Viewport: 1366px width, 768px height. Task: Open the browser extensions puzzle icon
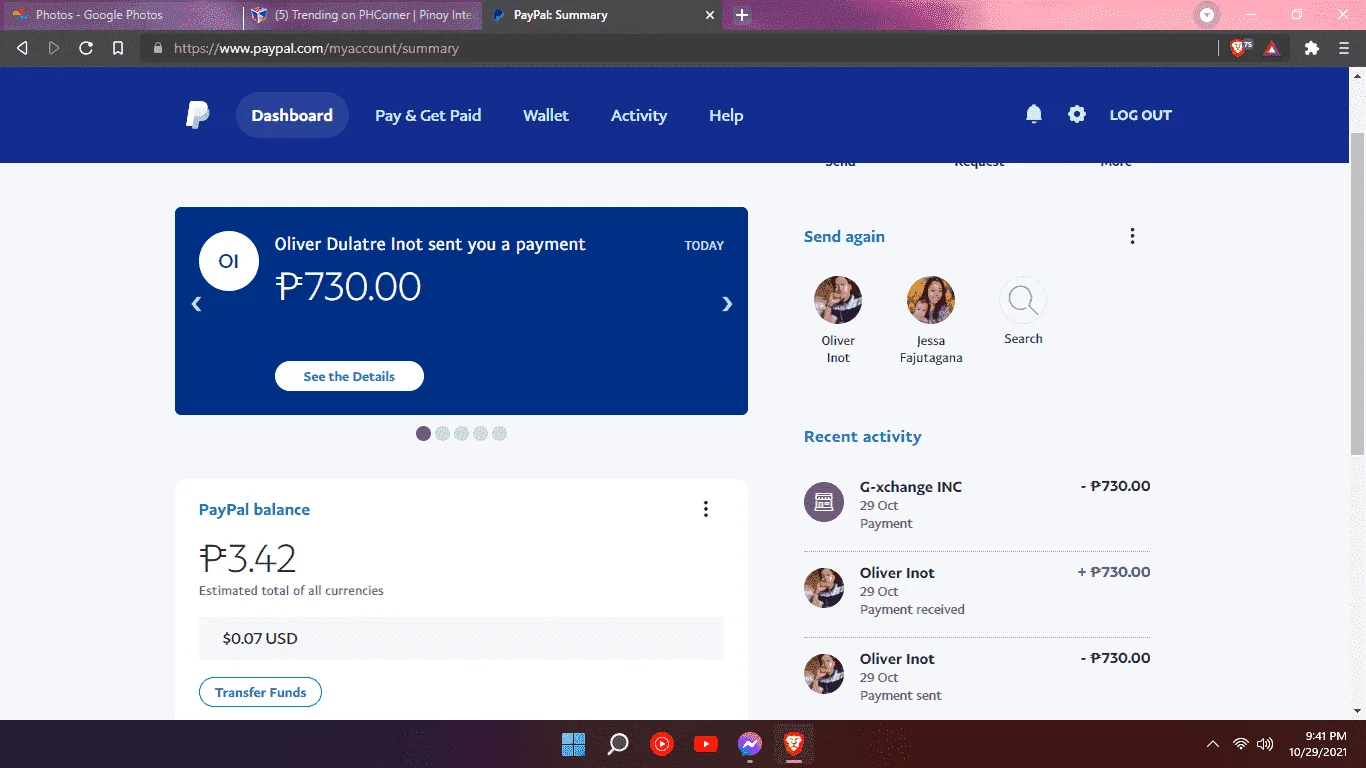[x=1312, y=48]
